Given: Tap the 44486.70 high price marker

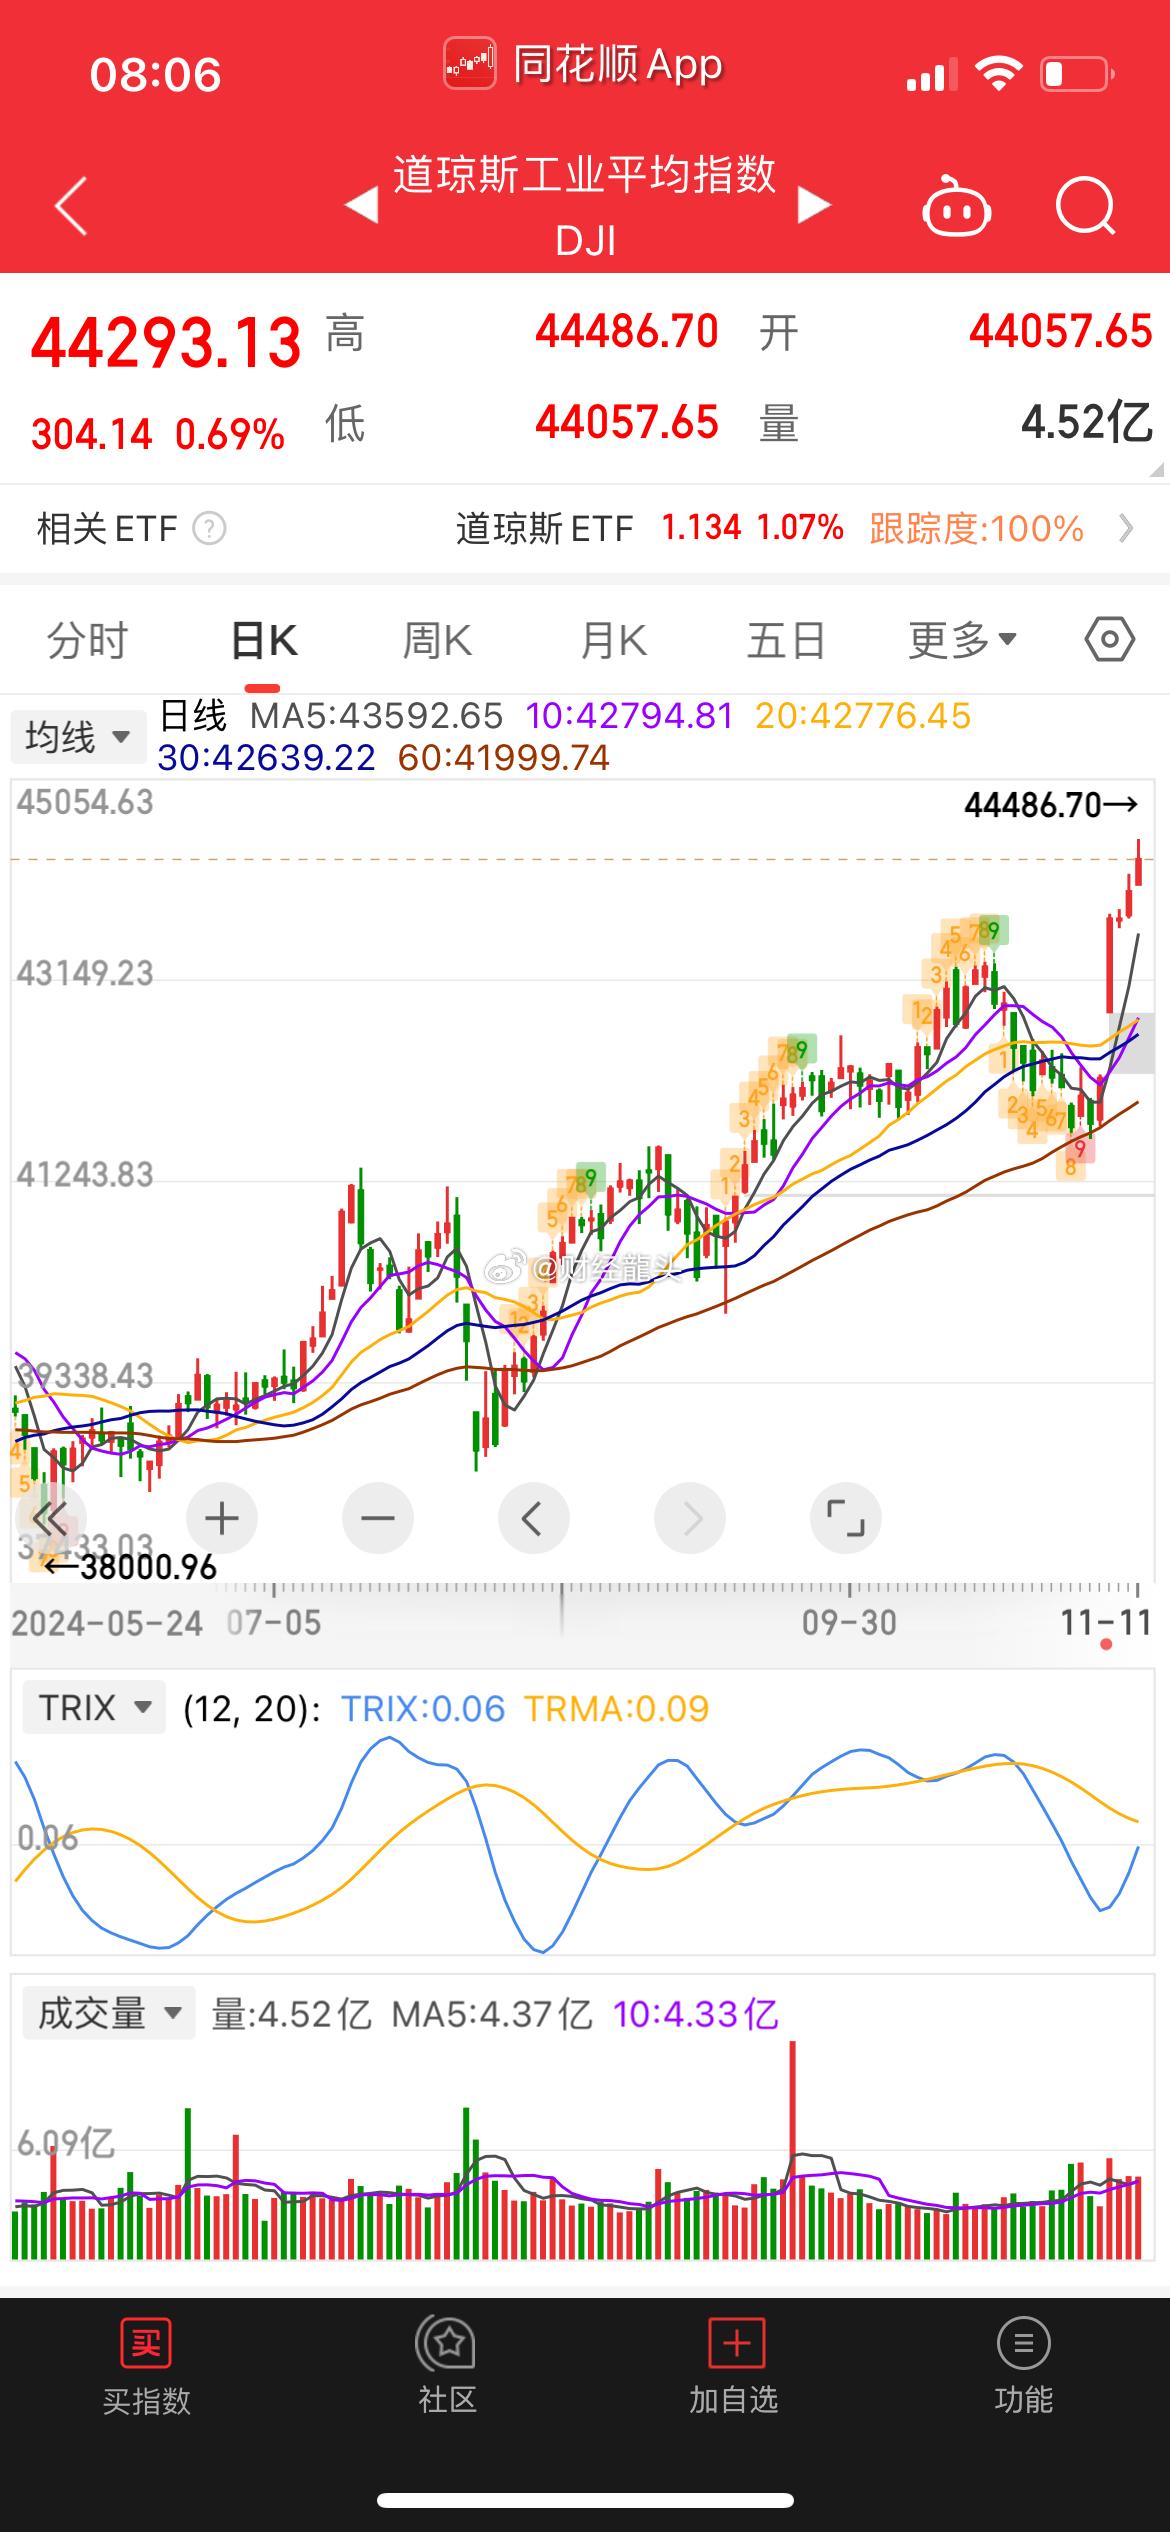Looking at the screenshot, I should click(x=1051, y=805).
